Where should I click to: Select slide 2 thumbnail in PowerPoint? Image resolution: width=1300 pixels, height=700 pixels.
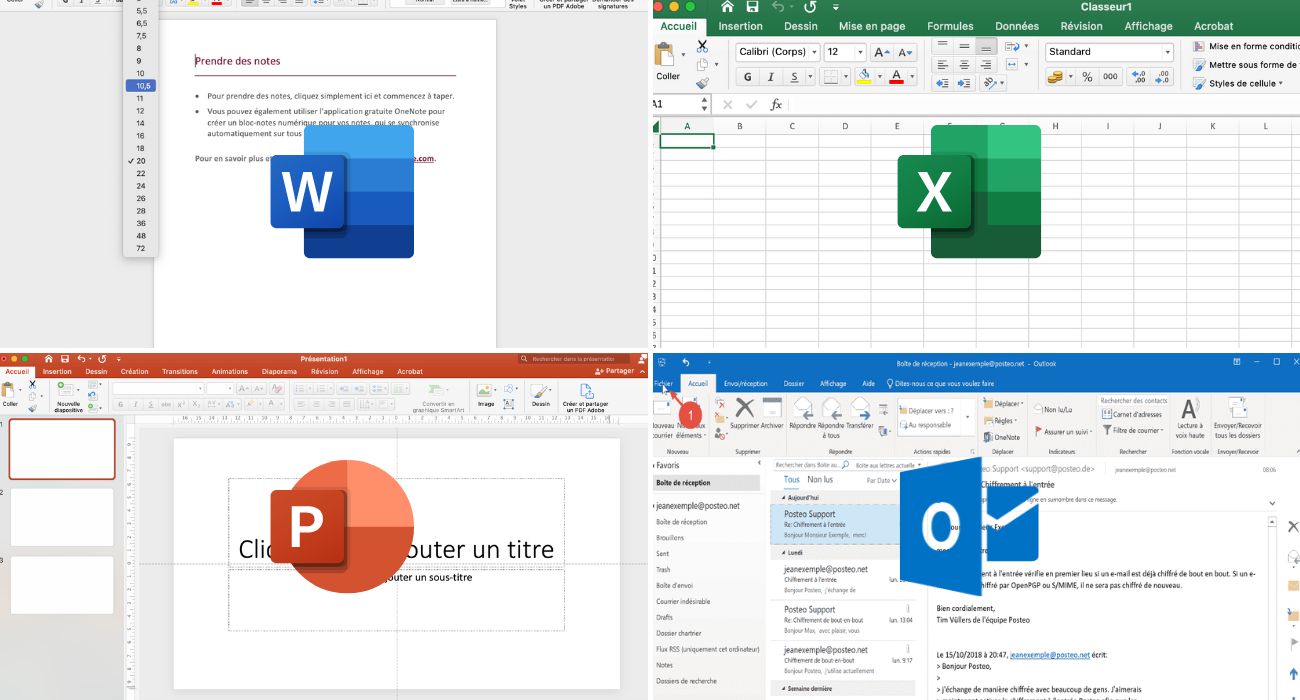(62, 516)
